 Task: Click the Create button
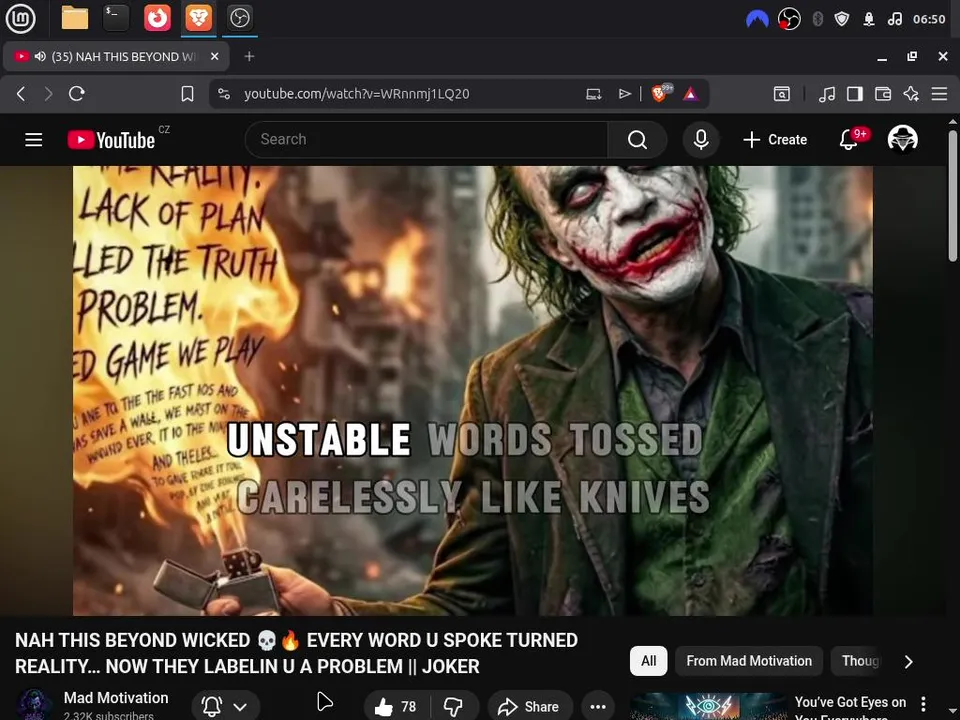tap(775, 140)
